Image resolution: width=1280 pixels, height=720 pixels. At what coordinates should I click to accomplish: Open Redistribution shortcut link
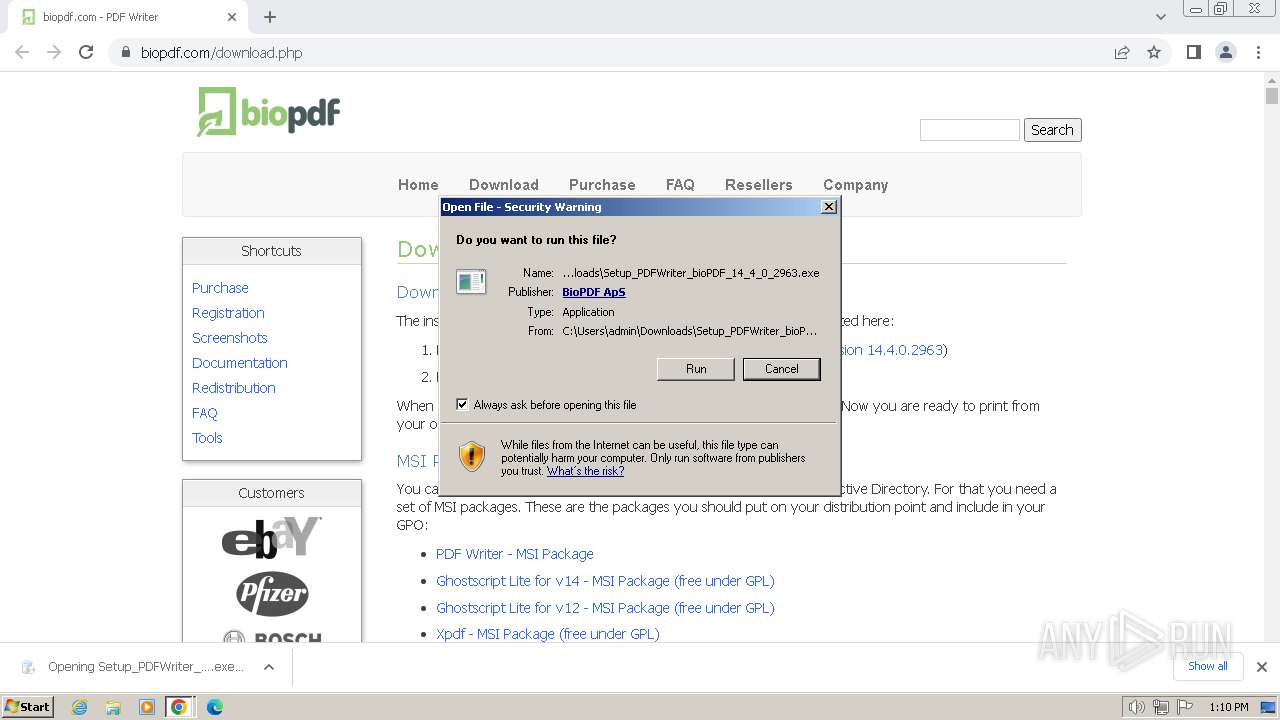point(234,388)
